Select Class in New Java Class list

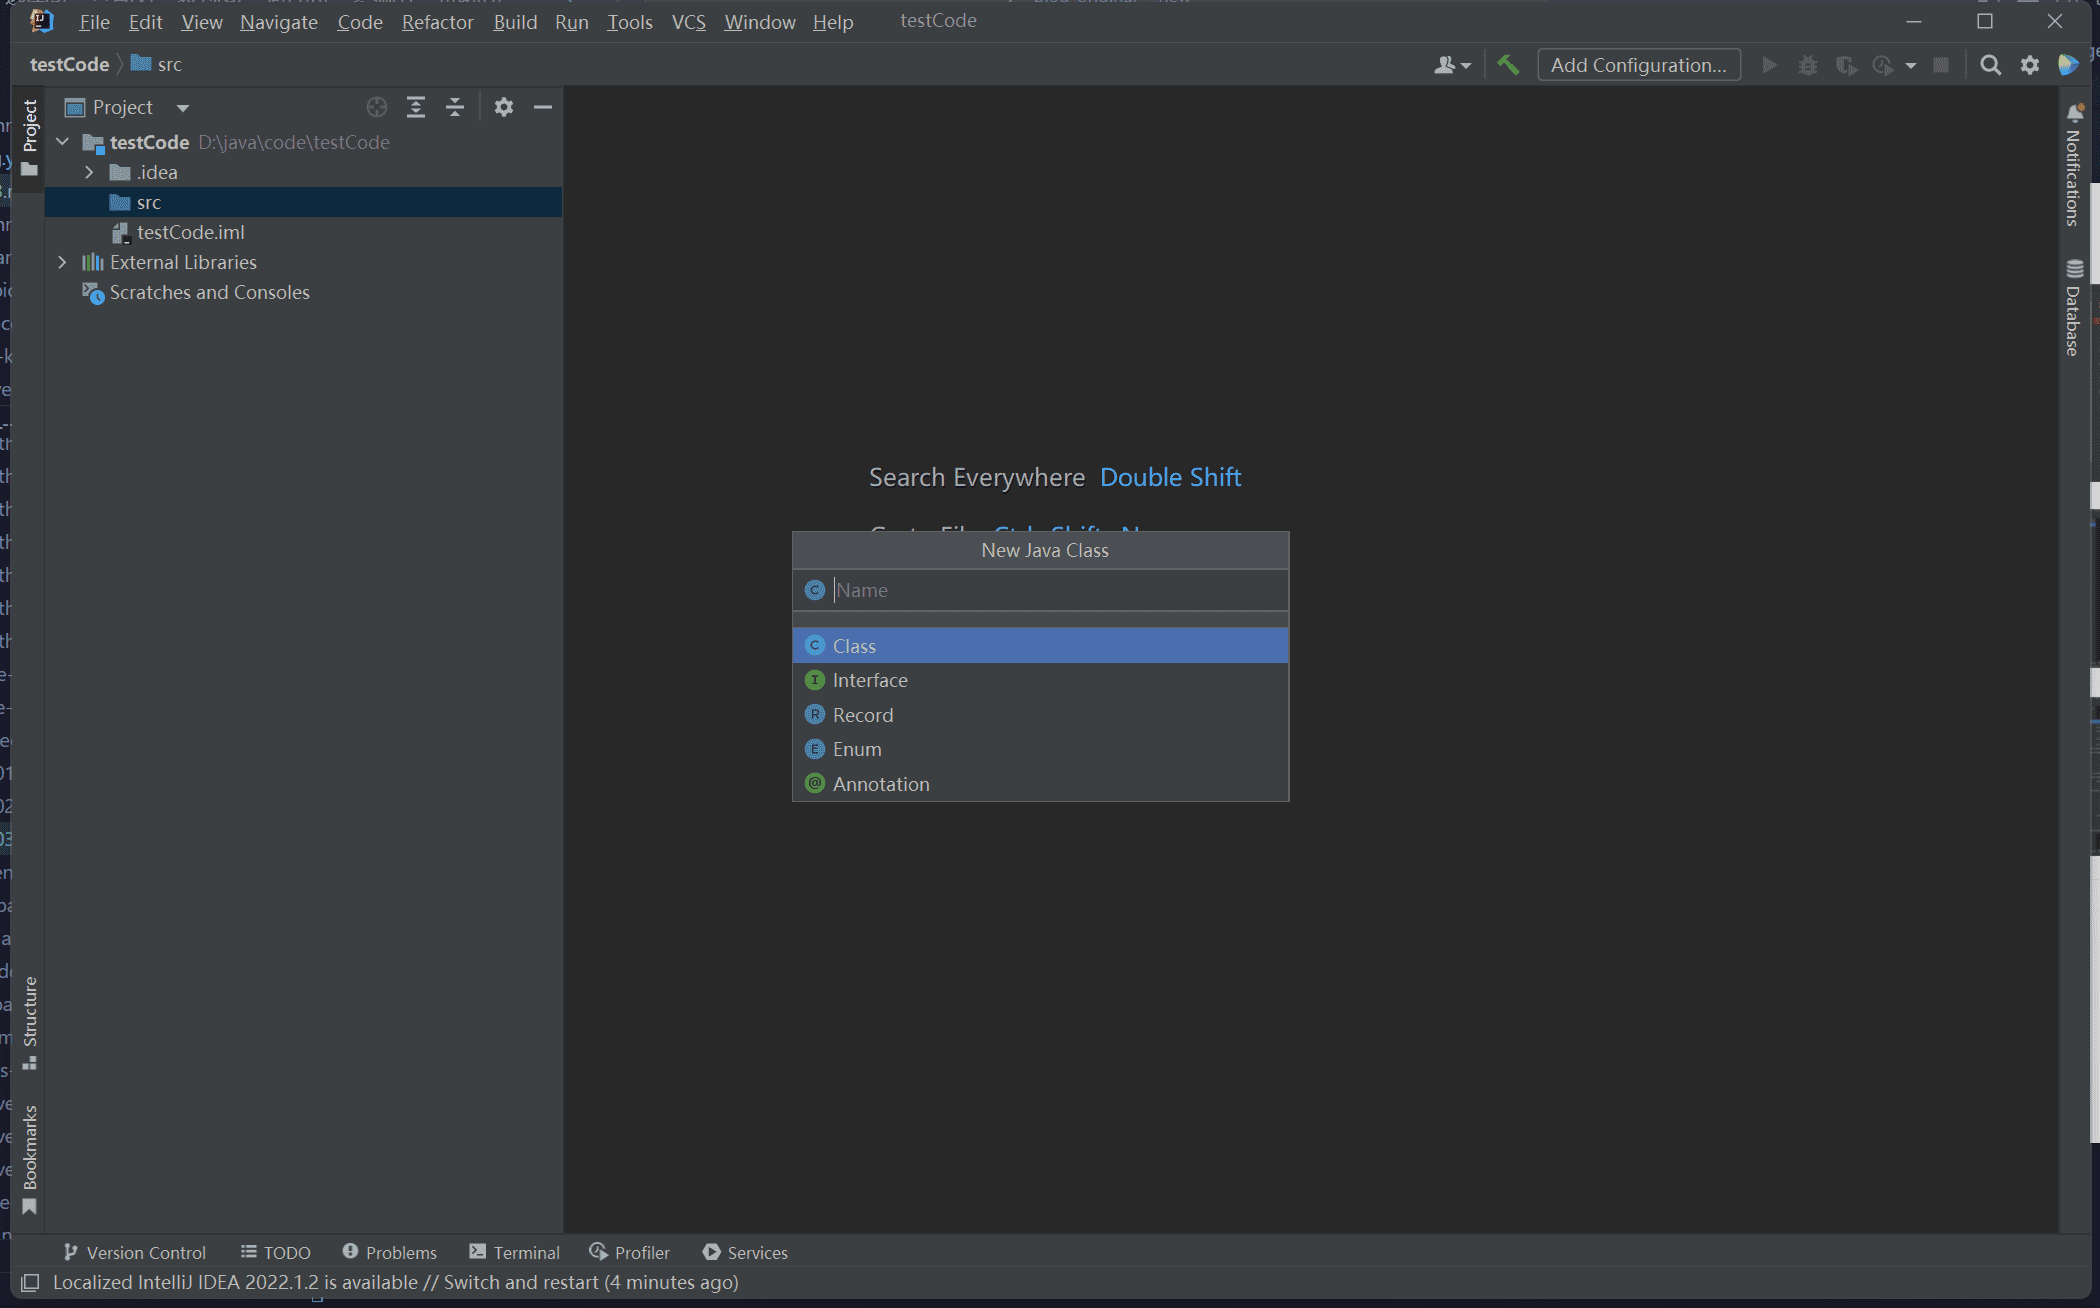[x=1040, y=646]
